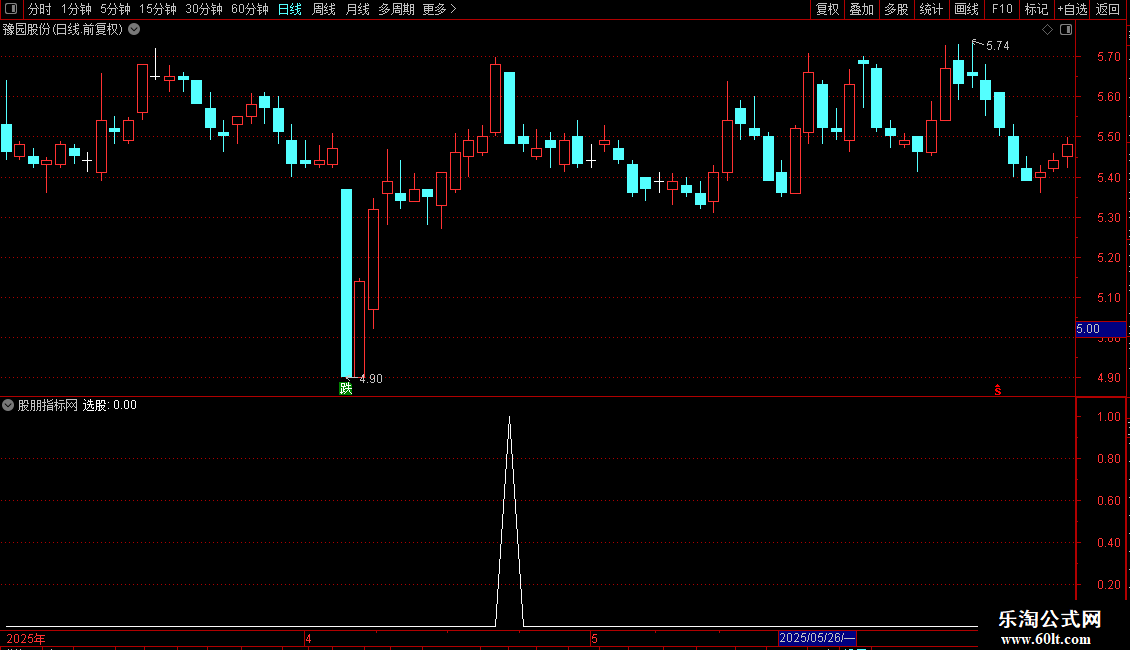Select the 30分钟 period tab
Screen dimensions: 1130x650
point(204,9)
